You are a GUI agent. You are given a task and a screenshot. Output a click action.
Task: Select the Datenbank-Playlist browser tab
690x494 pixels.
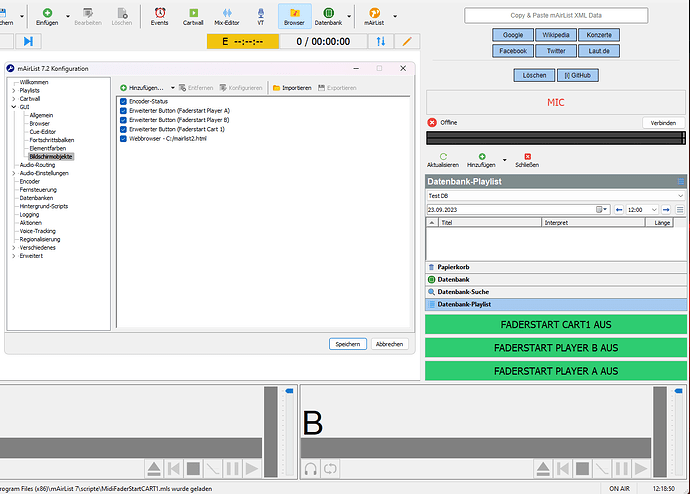pos(556,304)
